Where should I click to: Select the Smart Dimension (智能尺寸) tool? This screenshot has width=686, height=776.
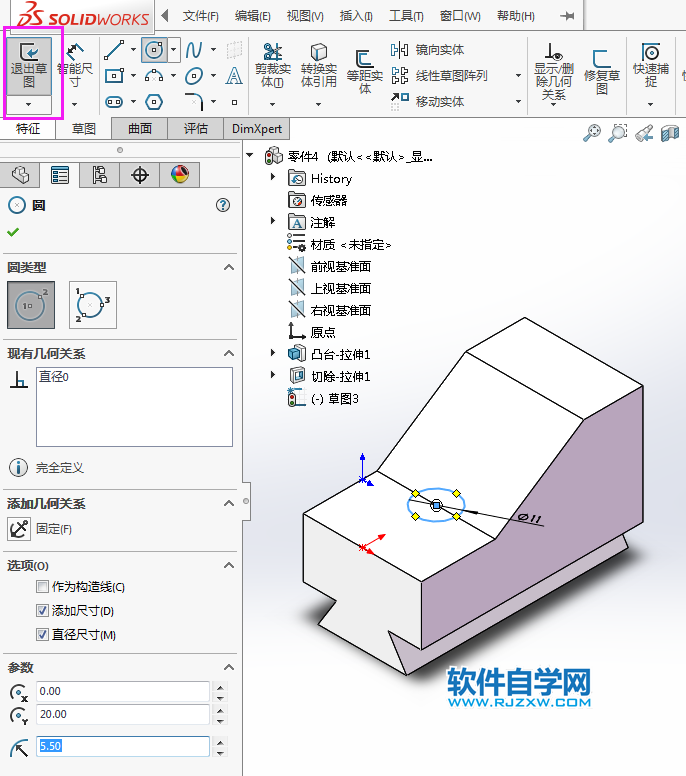click(75, 66)
